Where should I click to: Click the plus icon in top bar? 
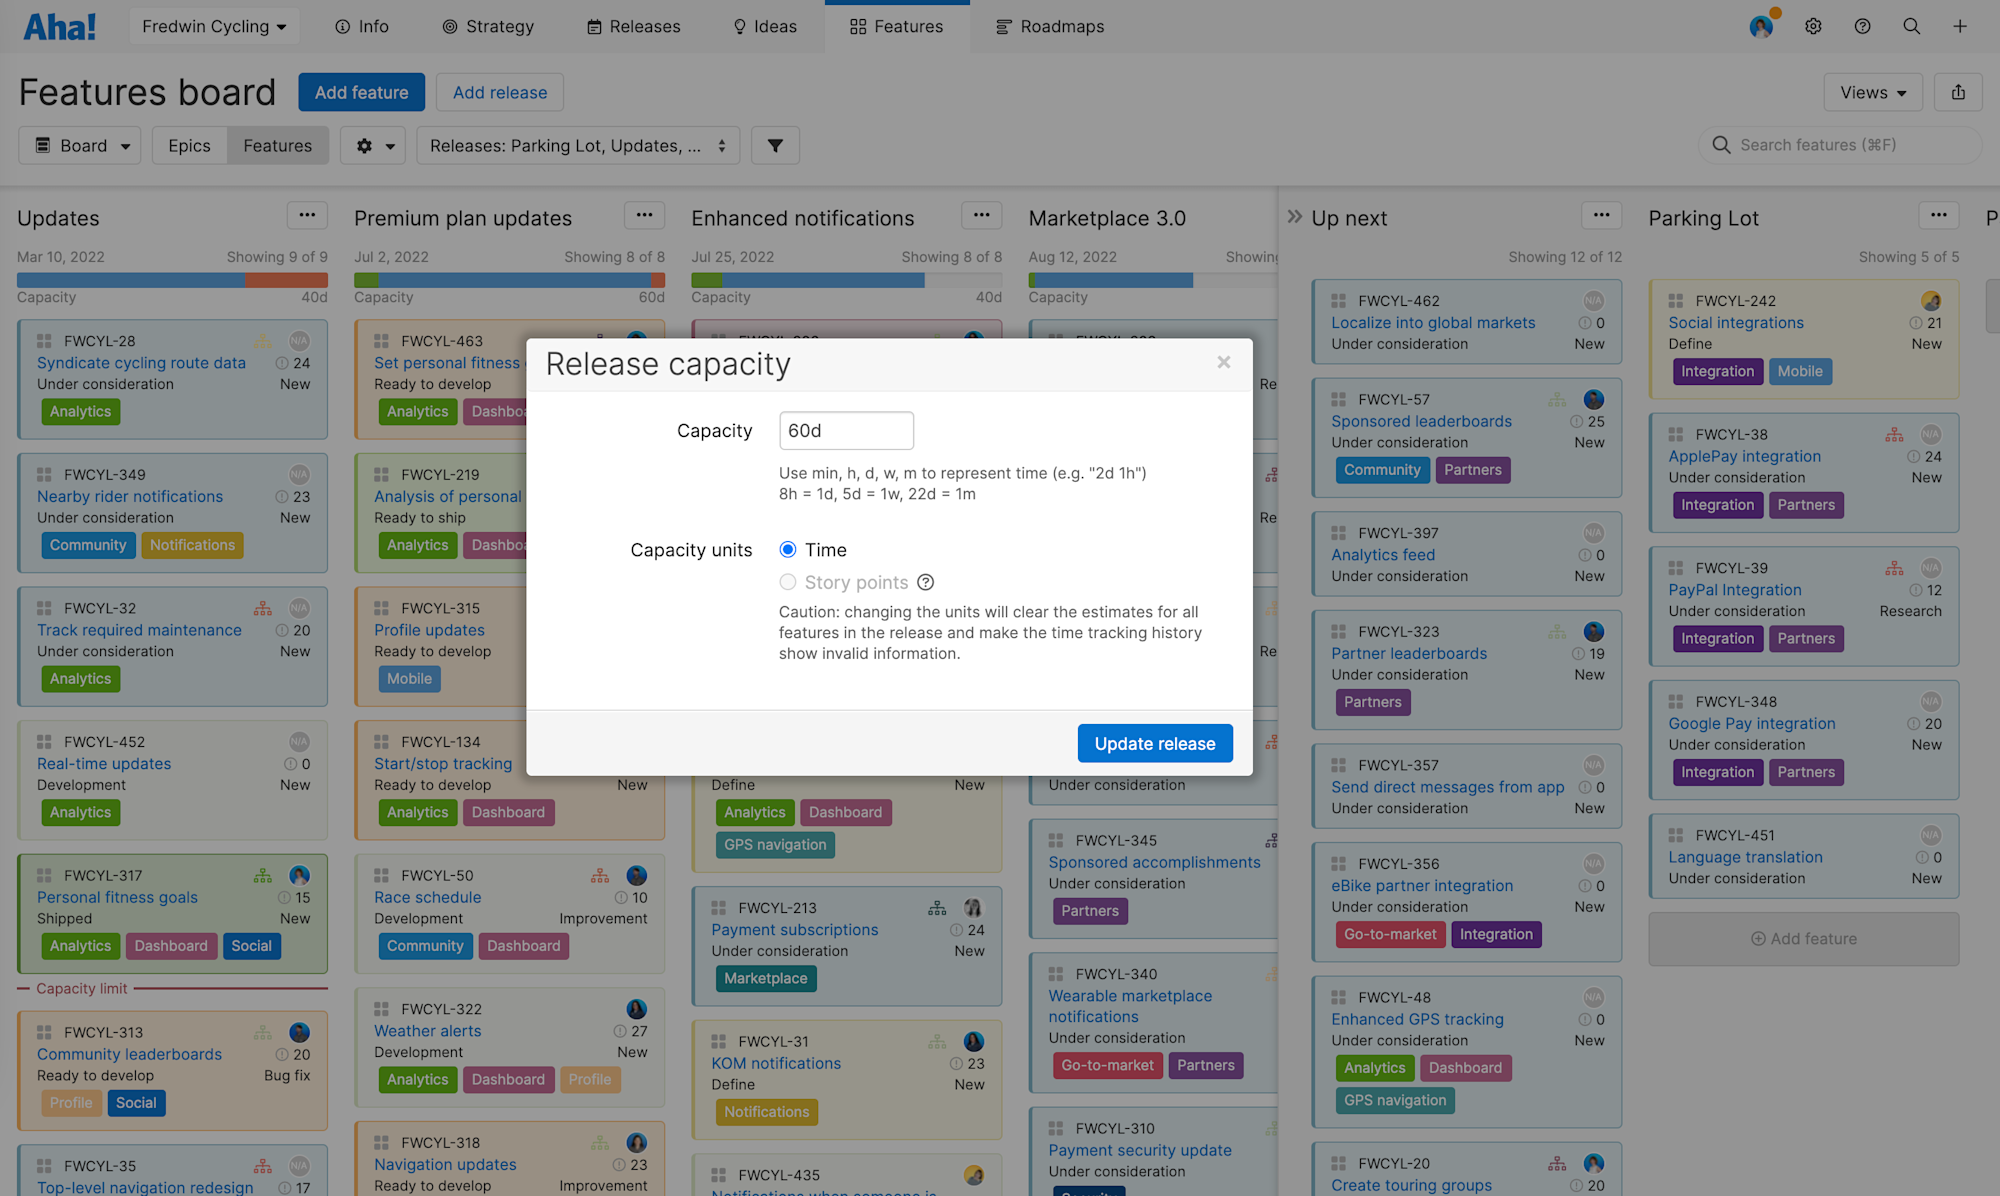click(x=1960, y=27)
